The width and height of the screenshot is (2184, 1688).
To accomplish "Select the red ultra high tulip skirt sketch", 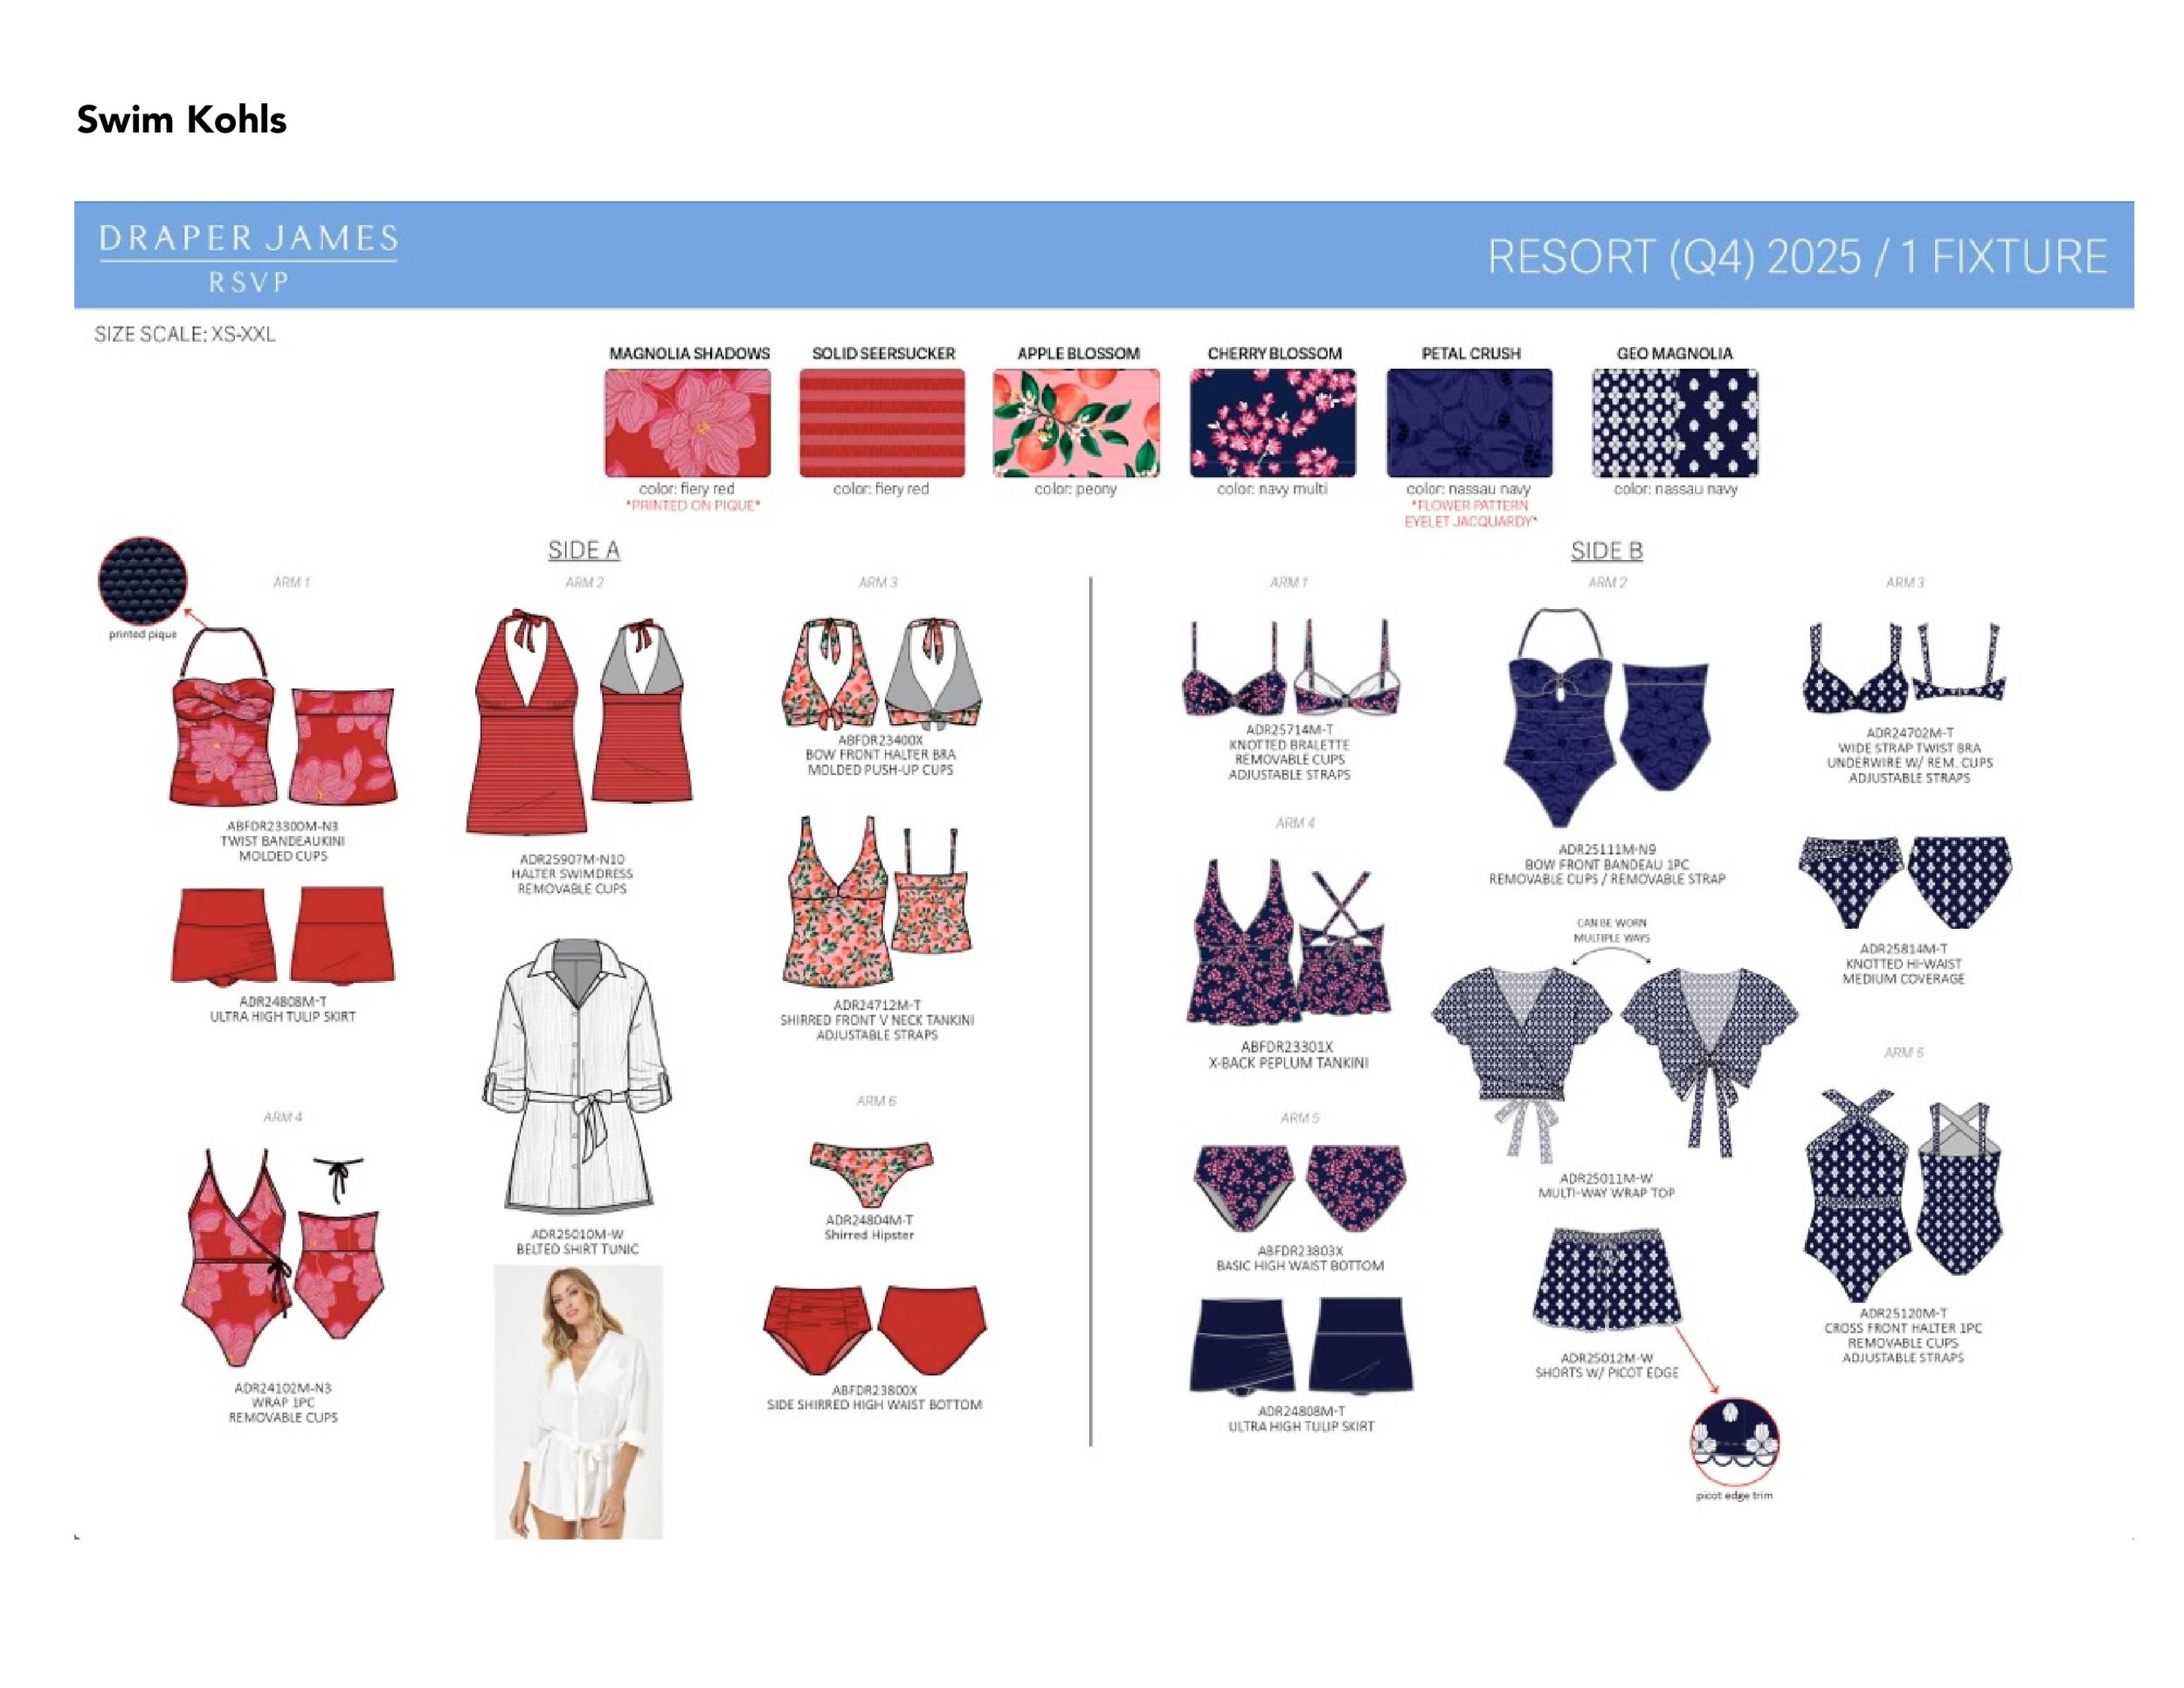I will 284,935.
